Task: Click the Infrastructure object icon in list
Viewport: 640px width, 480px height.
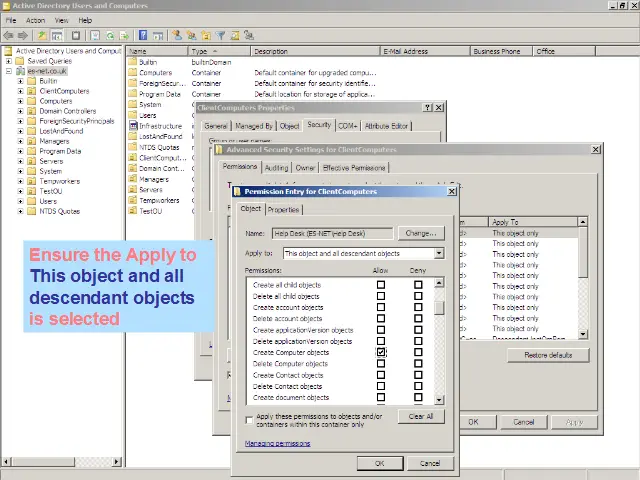Action: [132, 126]
